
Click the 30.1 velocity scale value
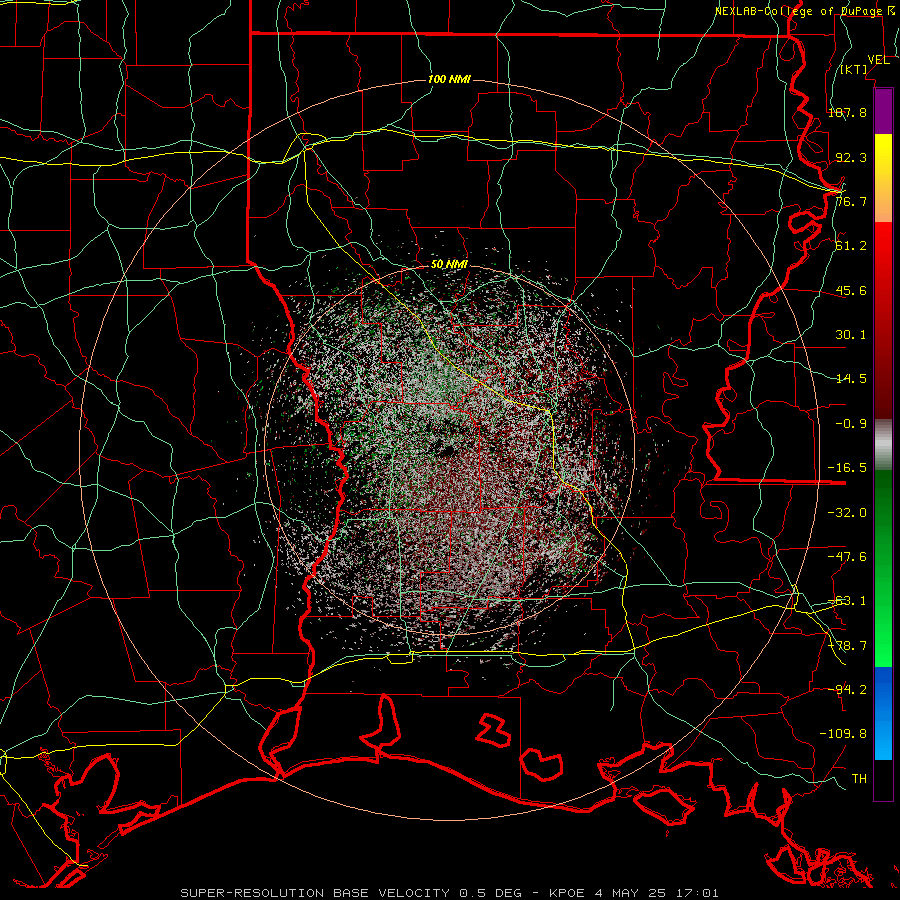[x=851, y=335]
